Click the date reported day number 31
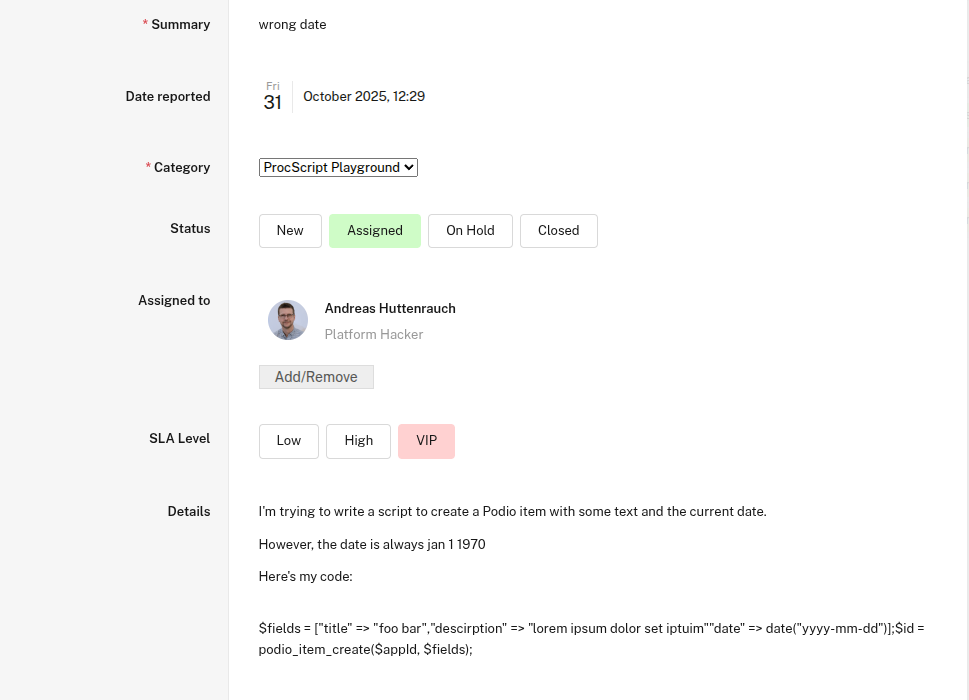969x700 pixels. [272, 102]
